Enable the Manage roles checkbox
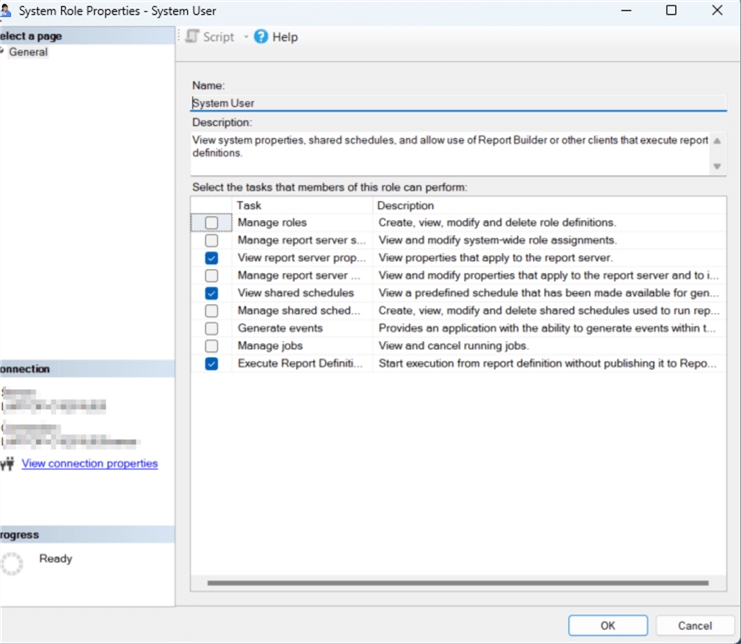Viewport: 741px width, 644px height. [x=211, y=223]
